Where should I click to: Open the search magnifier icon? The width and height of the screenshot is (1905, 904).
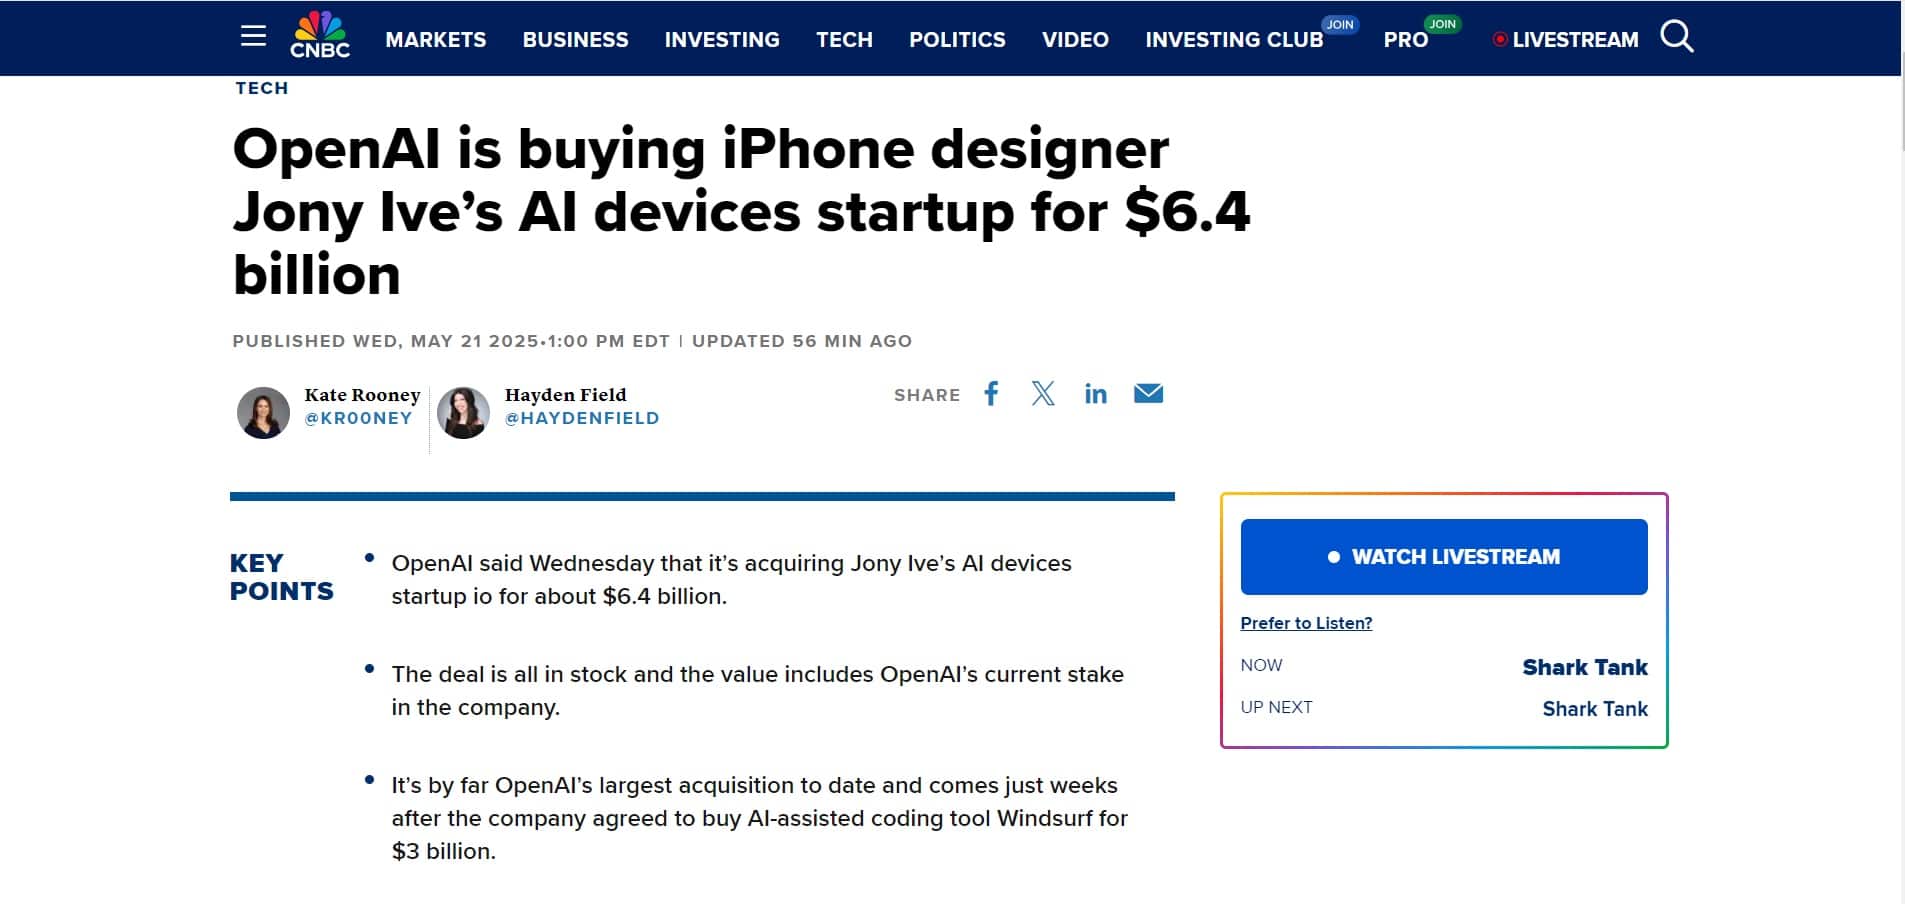pos(1676,37)
